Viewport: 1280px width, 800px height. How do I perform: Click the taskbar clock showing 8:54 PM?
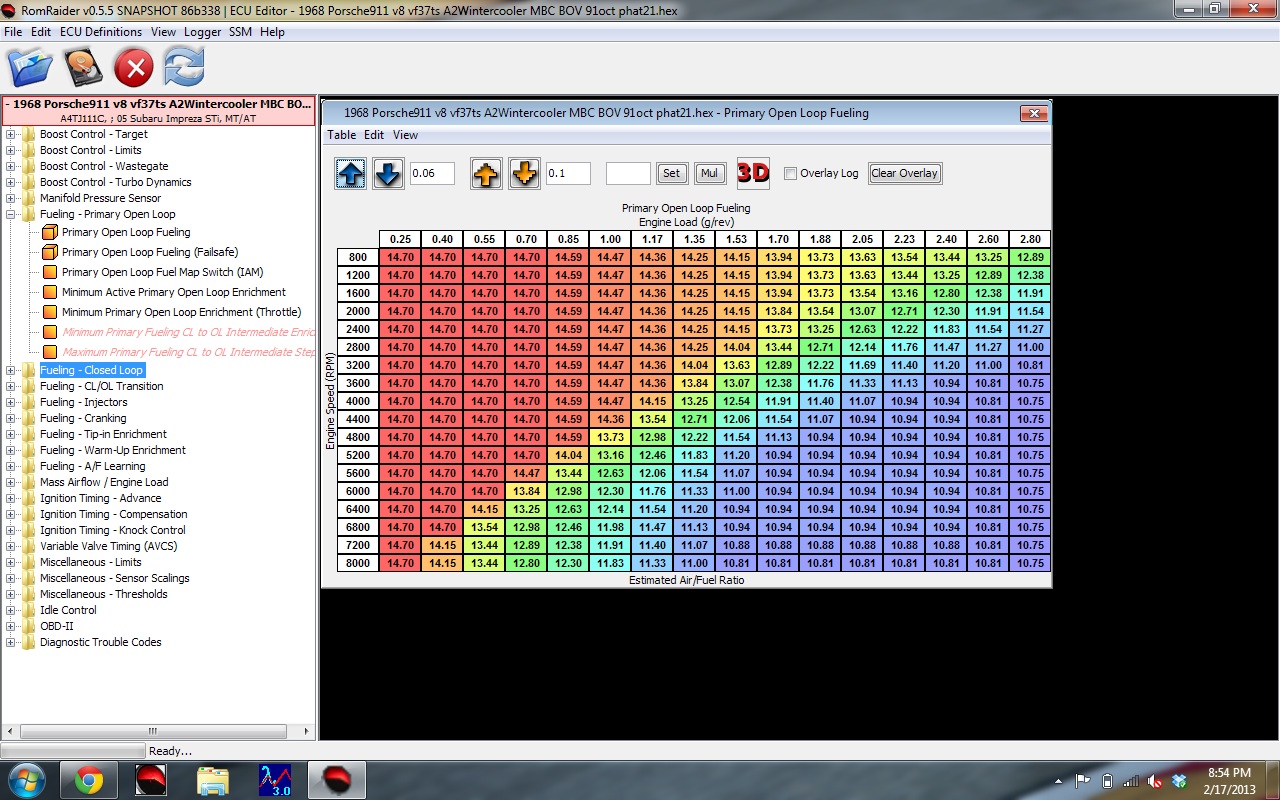click(x=1229, y=781)
